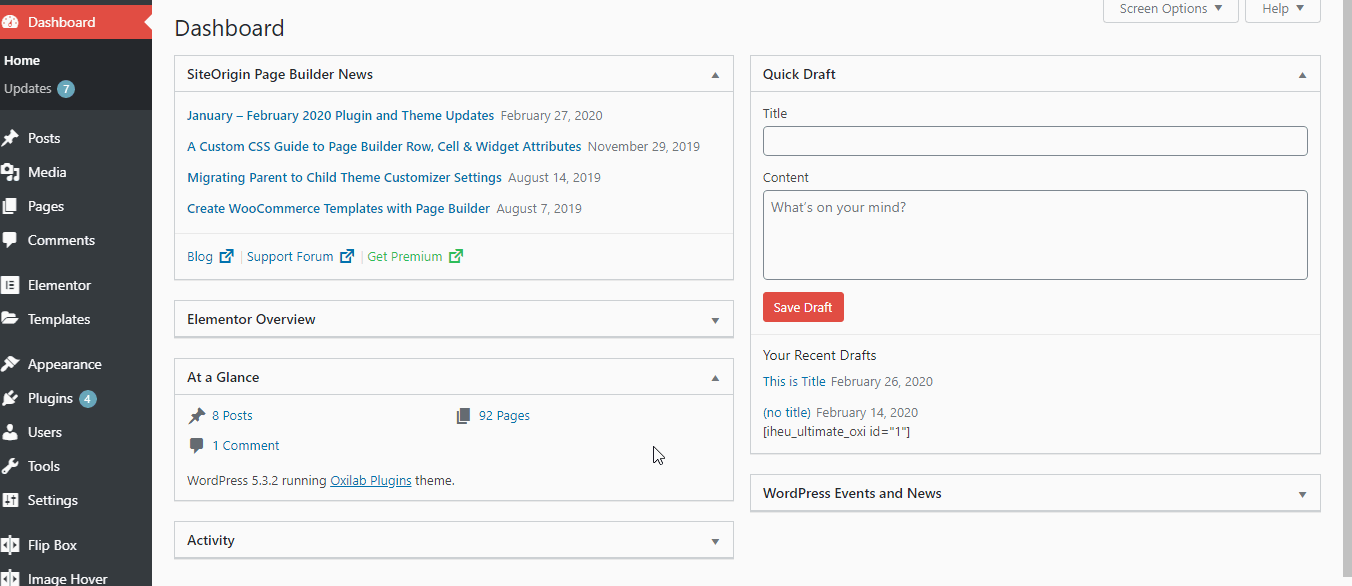Viewport: 1352px width, 586px height.
Task: Click the Plugins plug icon
Action: pyautogui.click(x=10, y=398)
